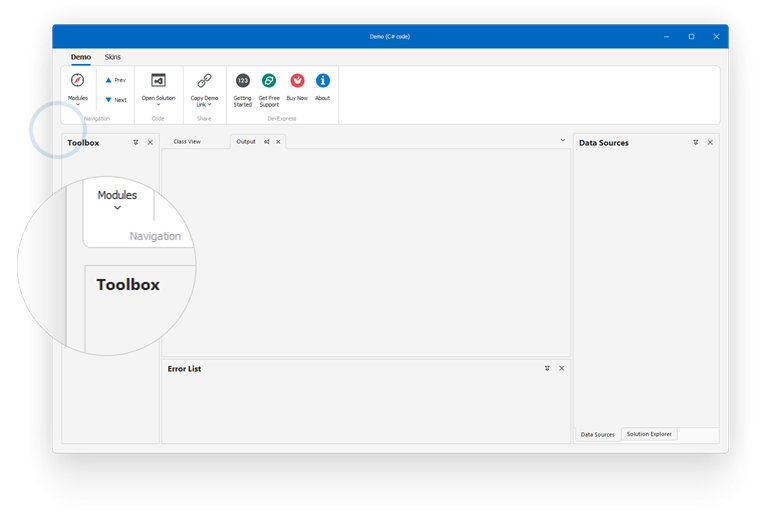Click the Data Sources panel header title
This screenshot has height=520, width=780.
tap(603, 143)
